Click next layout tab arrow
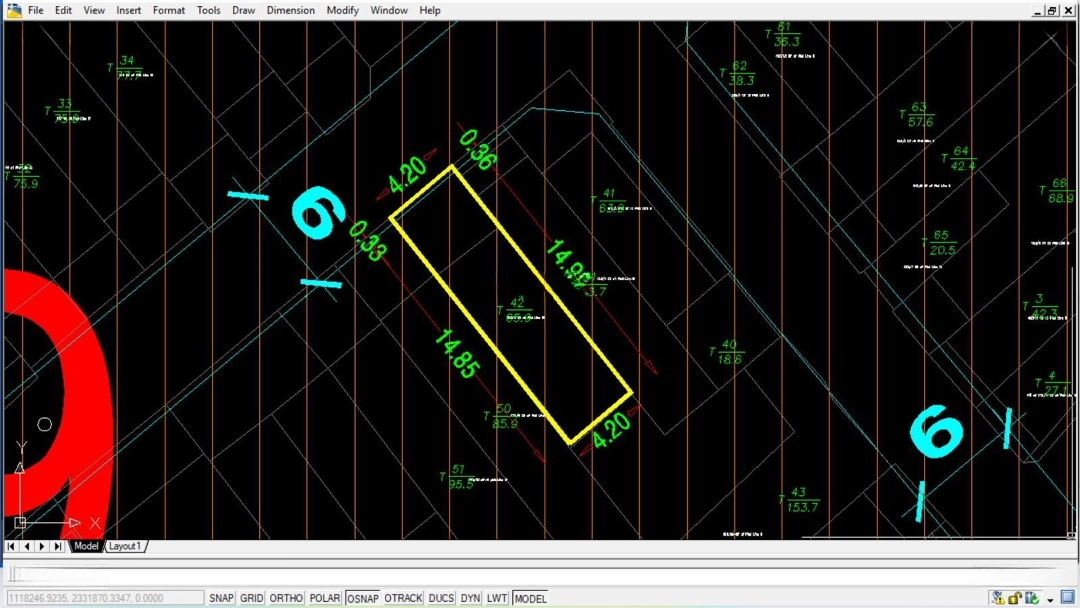 (x=42, y=547)
